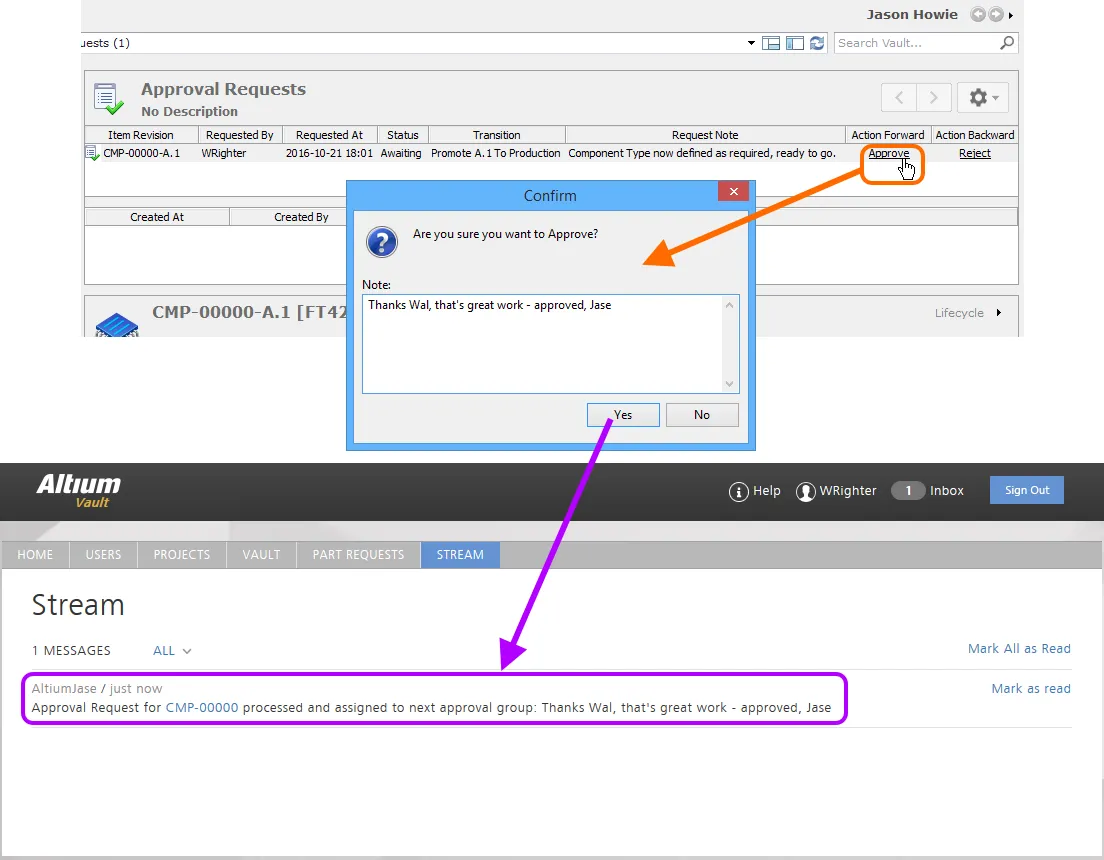Switch to the PART REQUESTS tab
Viewport: 1104px width, 860px height.
[x=358, y=555]
